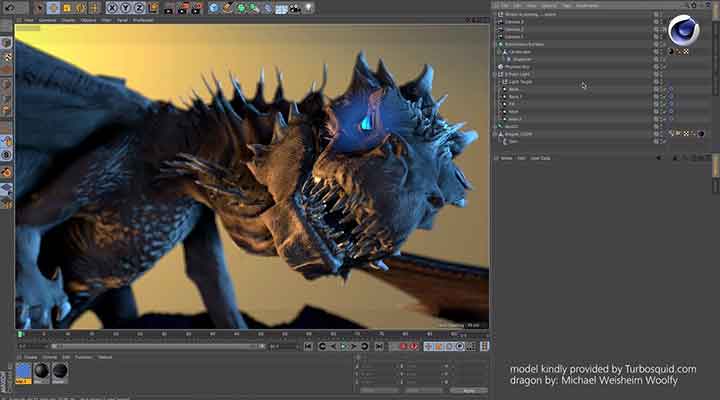The height and width of the screenshot is (400, 720).
Task: Open Attribute Manager User Data menu
Action: [540, 158]
